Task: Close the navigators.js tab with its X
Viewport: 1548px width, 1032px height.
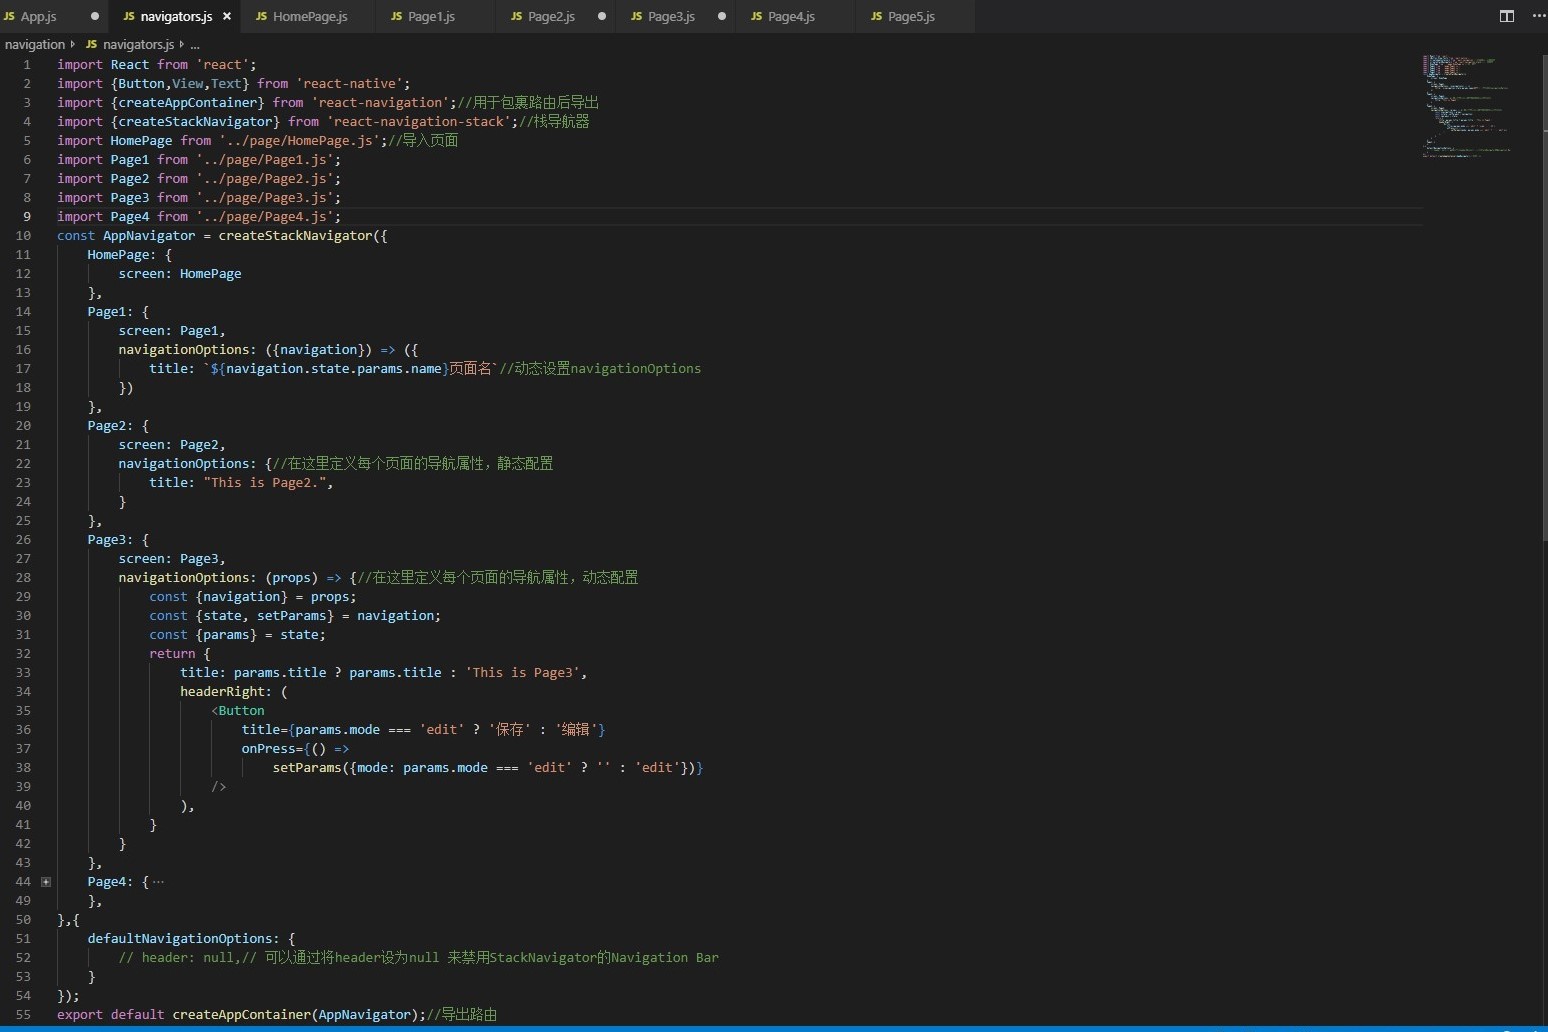Action: pos(227,16)
